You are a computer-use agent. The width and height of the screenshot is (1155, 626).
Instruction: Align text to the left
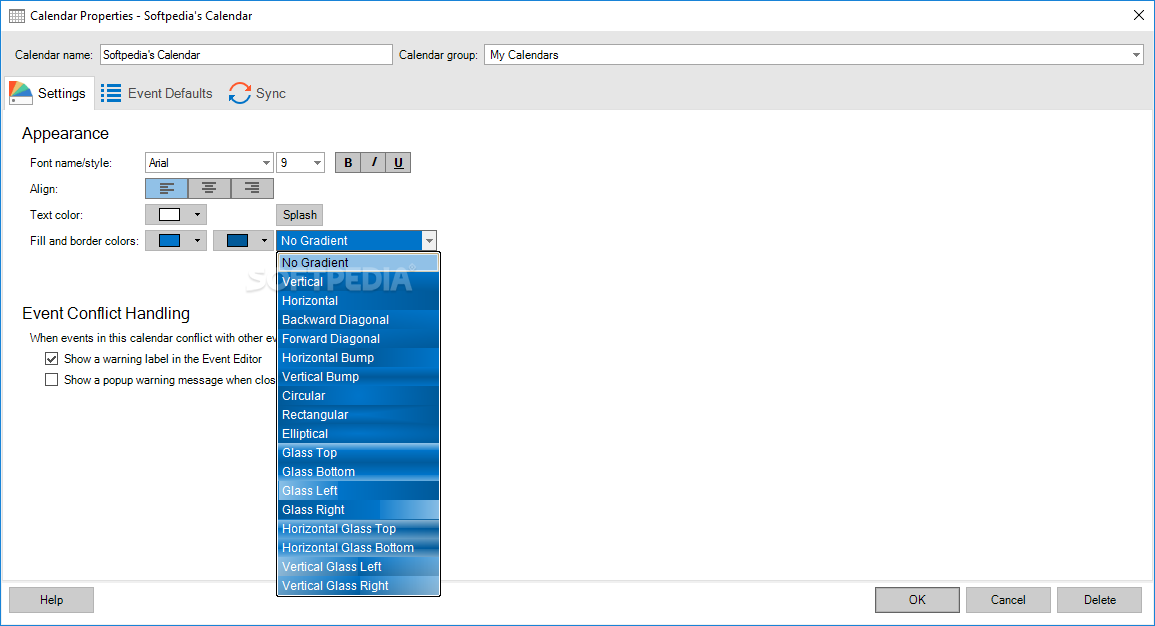166,189
